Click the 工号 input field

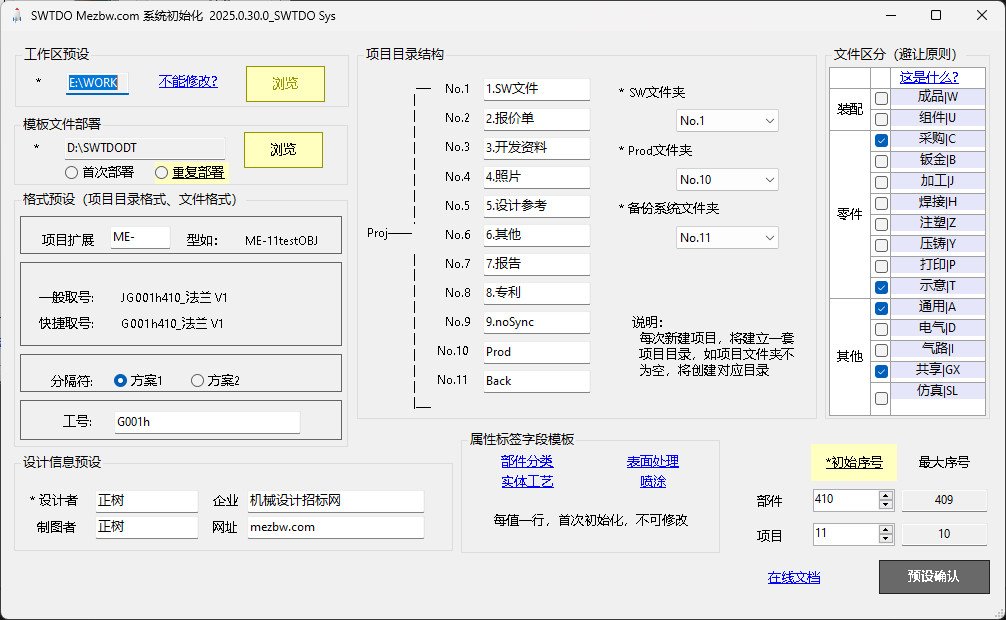(206, 422)
